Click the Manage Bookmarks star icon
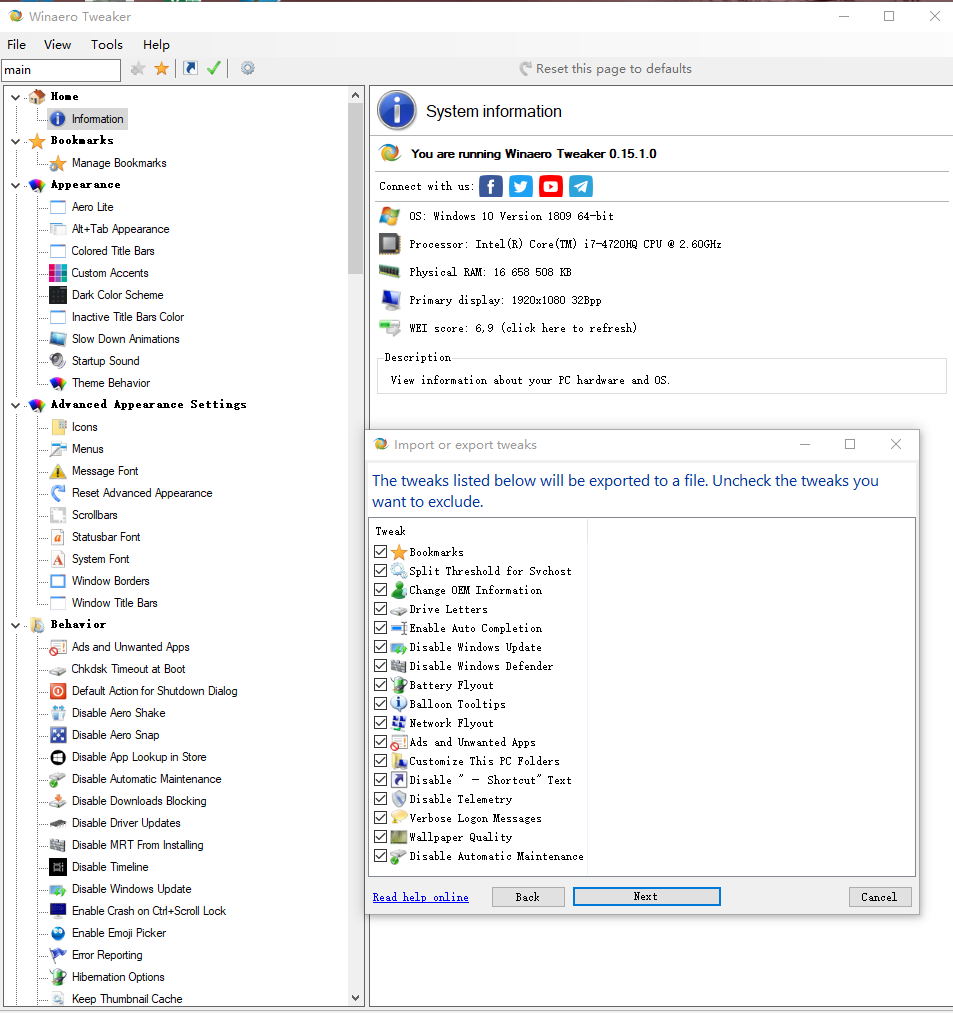953x1013 pixels. pos(58,163)
